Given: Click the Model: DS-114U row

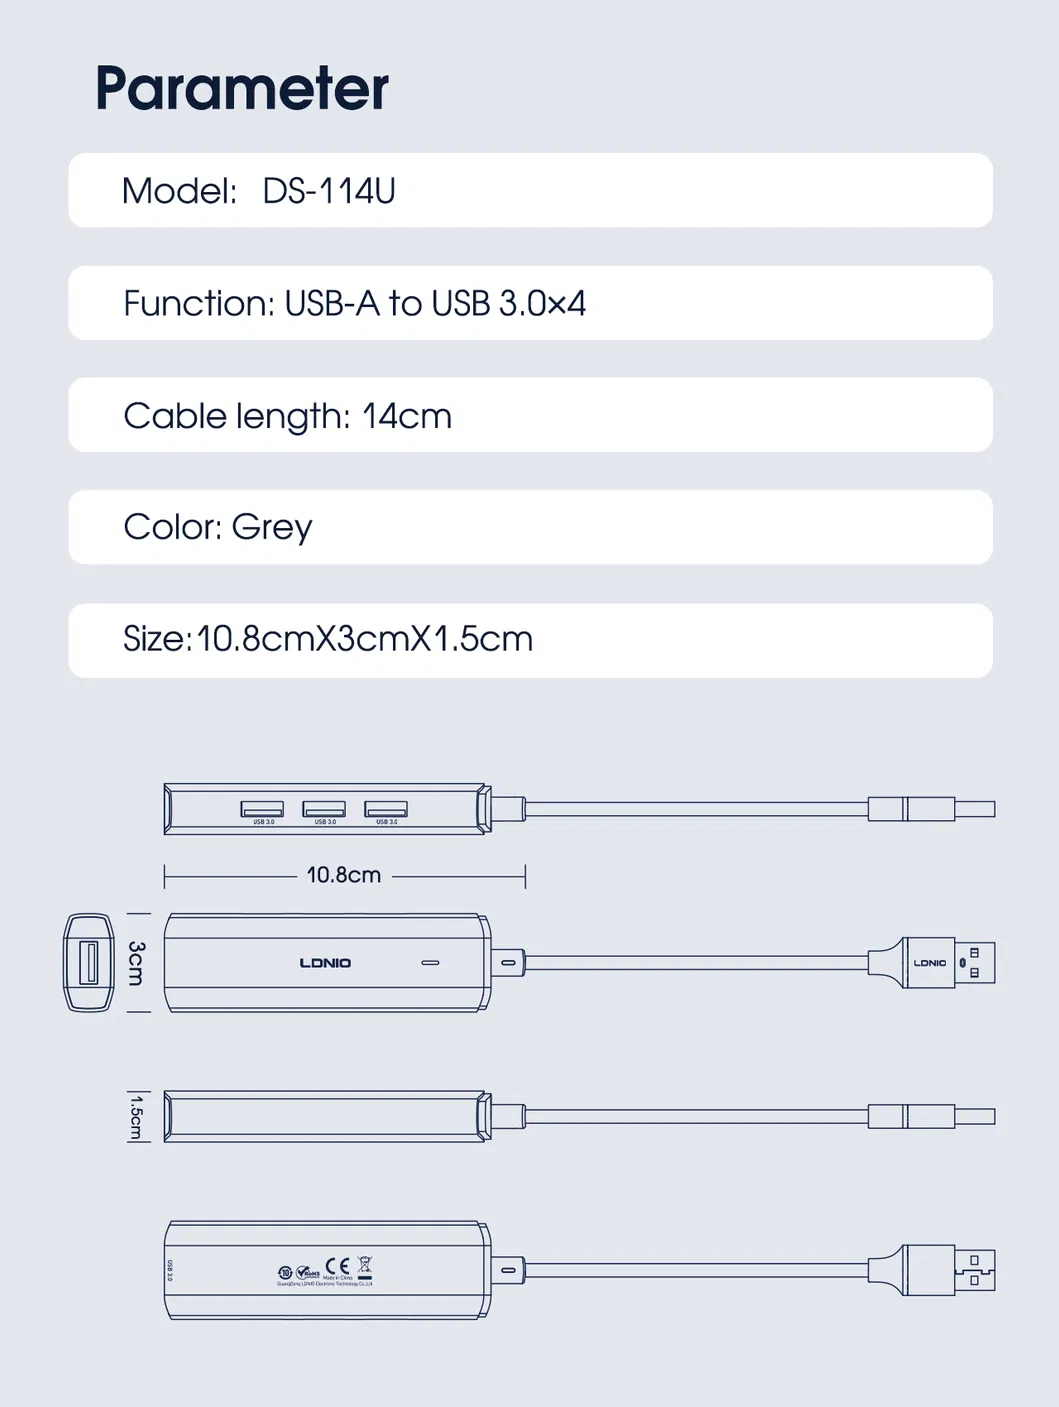Looking at the screenshot, I should [530, 190].
